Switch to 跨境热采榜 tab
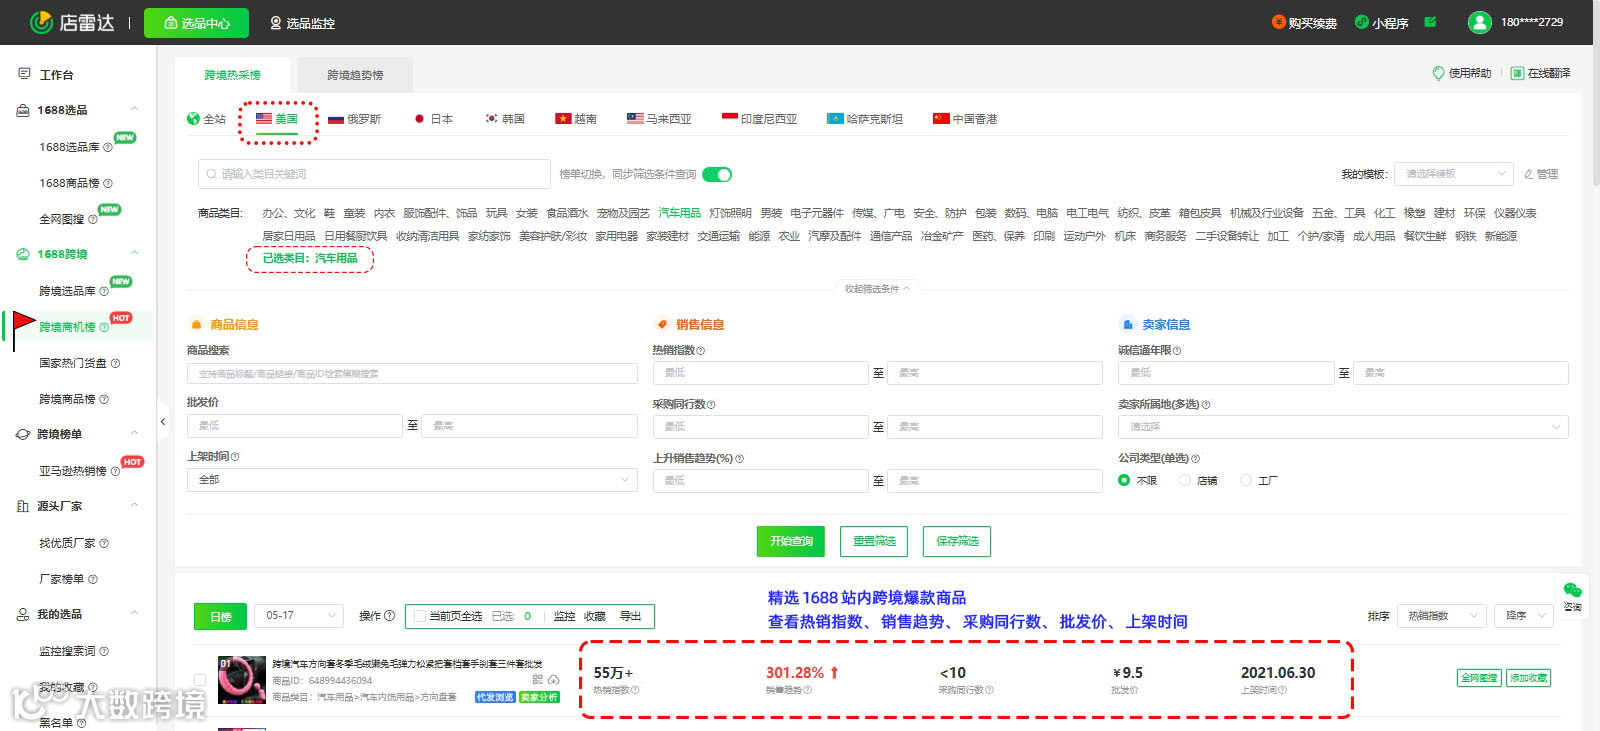1600x731 pixels. tap(232, 75)
